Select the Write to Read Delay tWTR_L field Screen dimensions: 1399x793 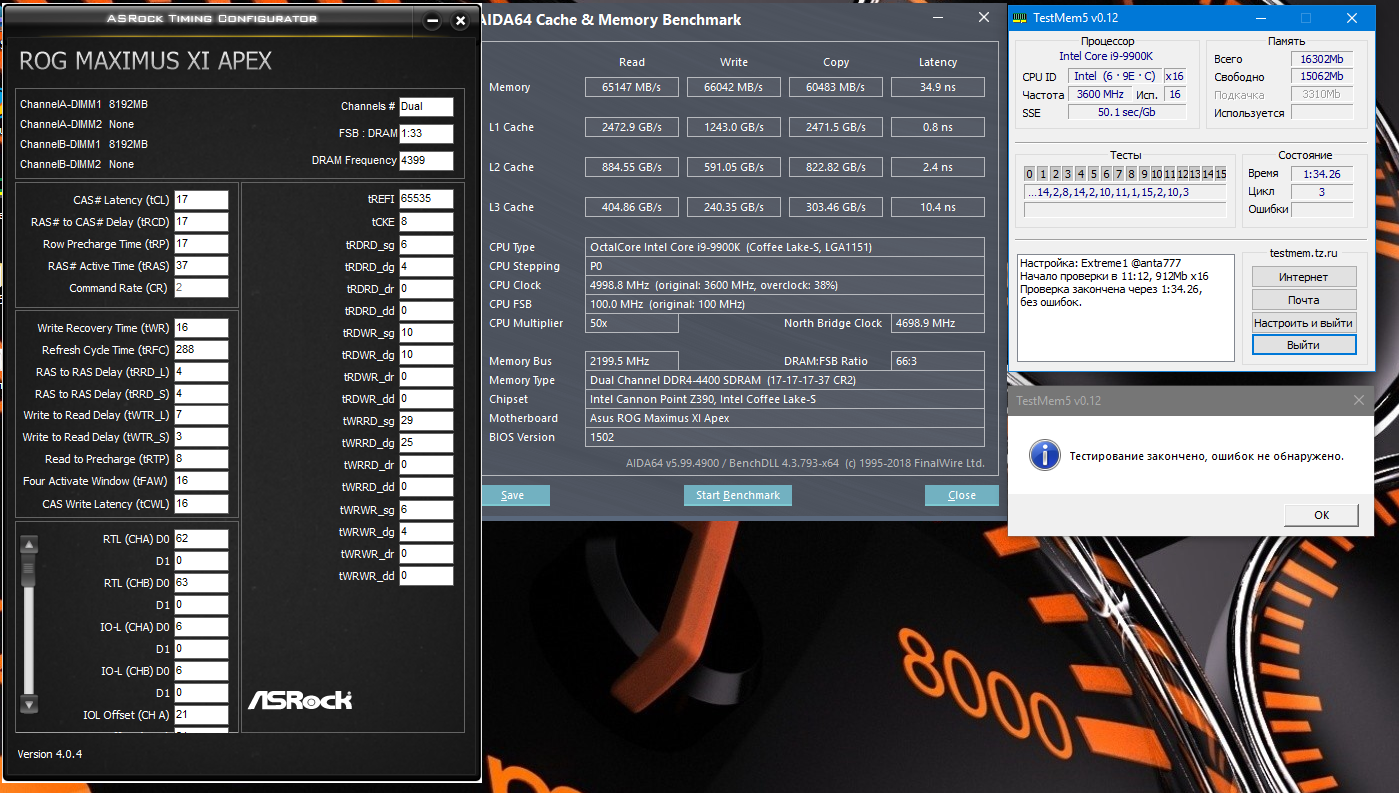tap(201, 415)
